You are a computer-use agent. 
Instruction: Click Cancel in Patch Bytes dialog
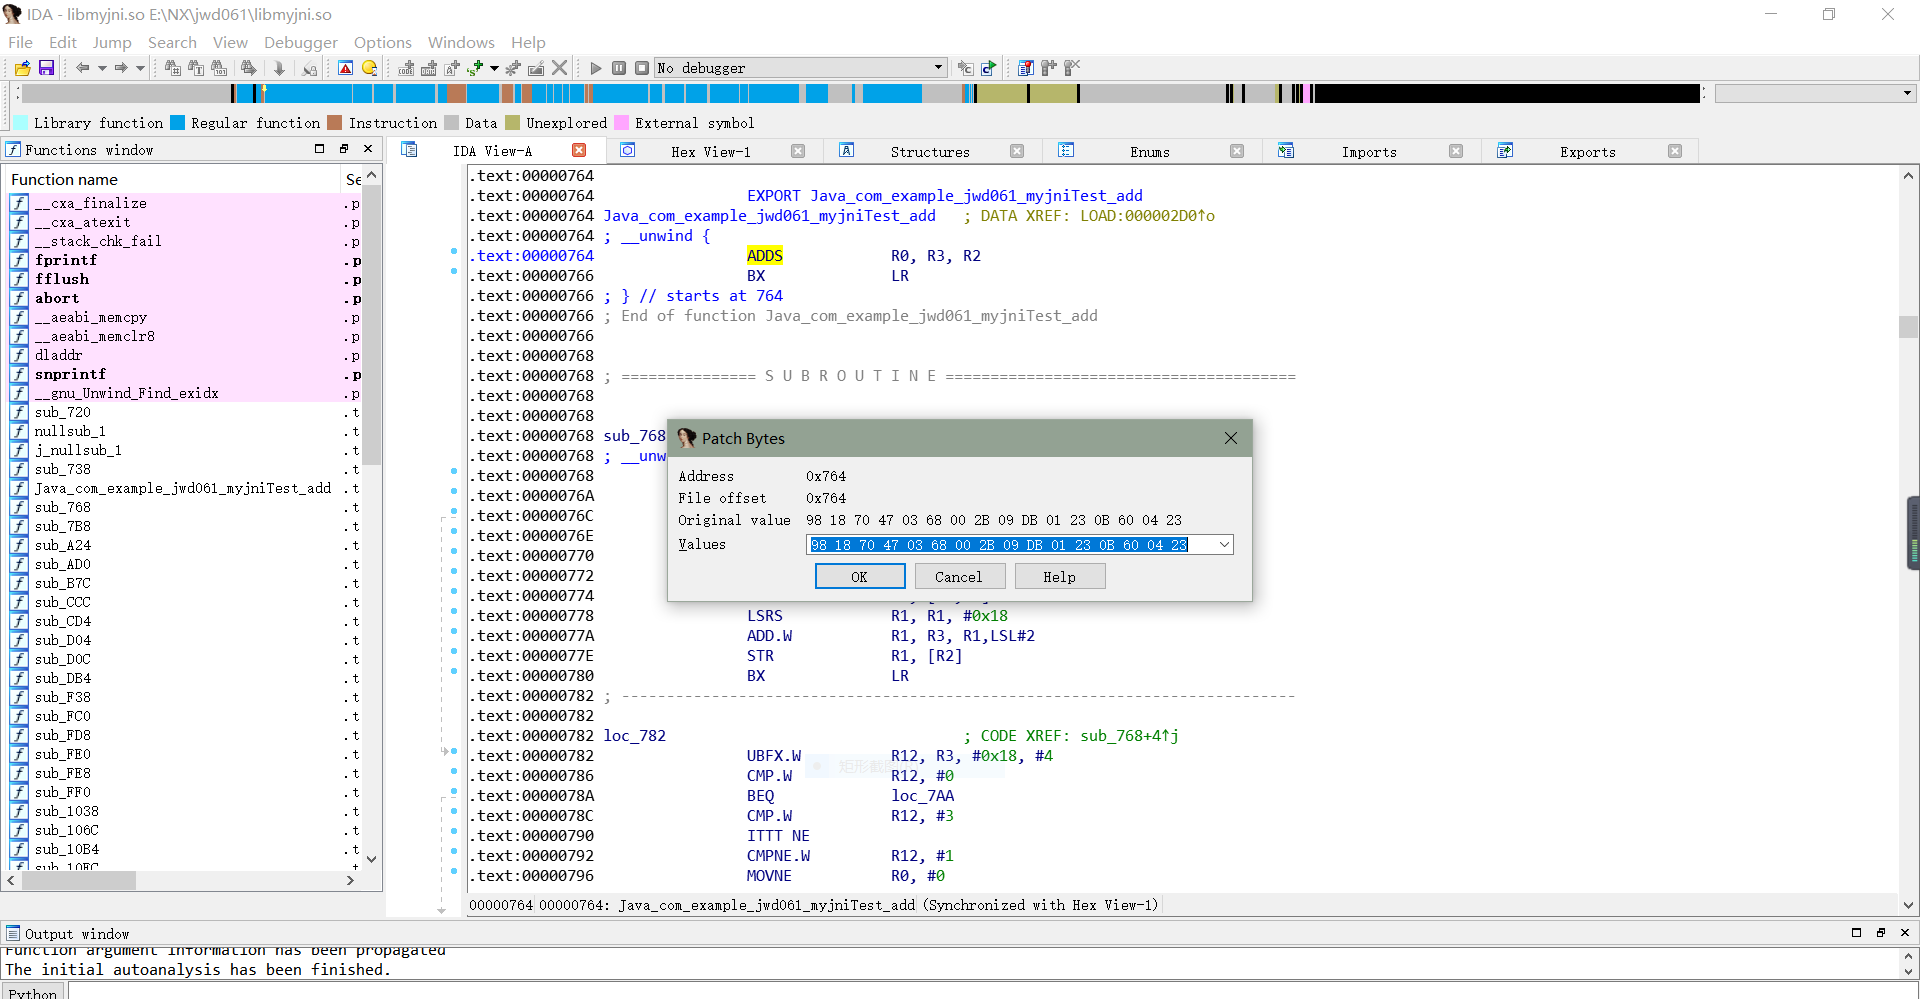pos(958,576)
